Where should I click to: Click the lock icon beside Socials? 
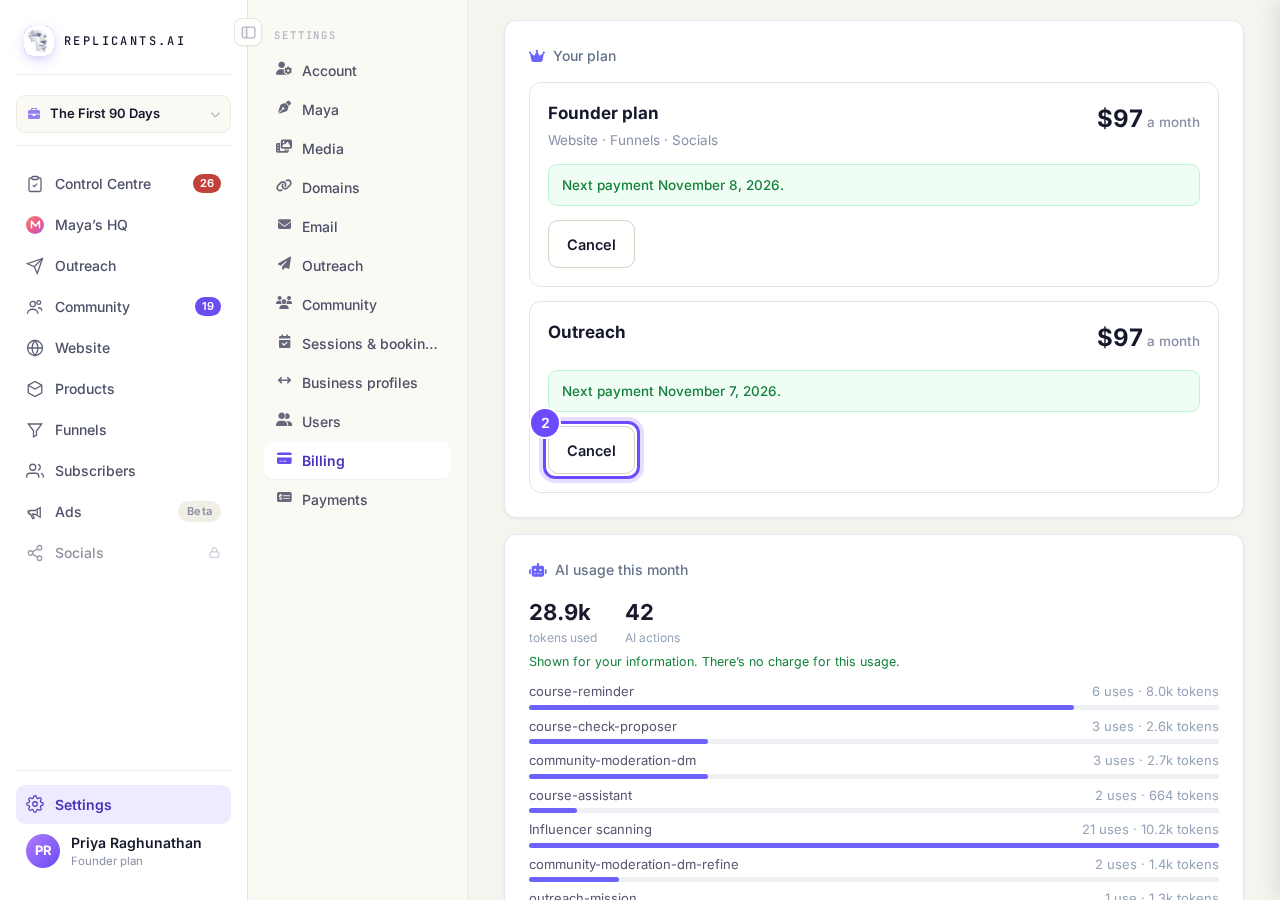214,553
